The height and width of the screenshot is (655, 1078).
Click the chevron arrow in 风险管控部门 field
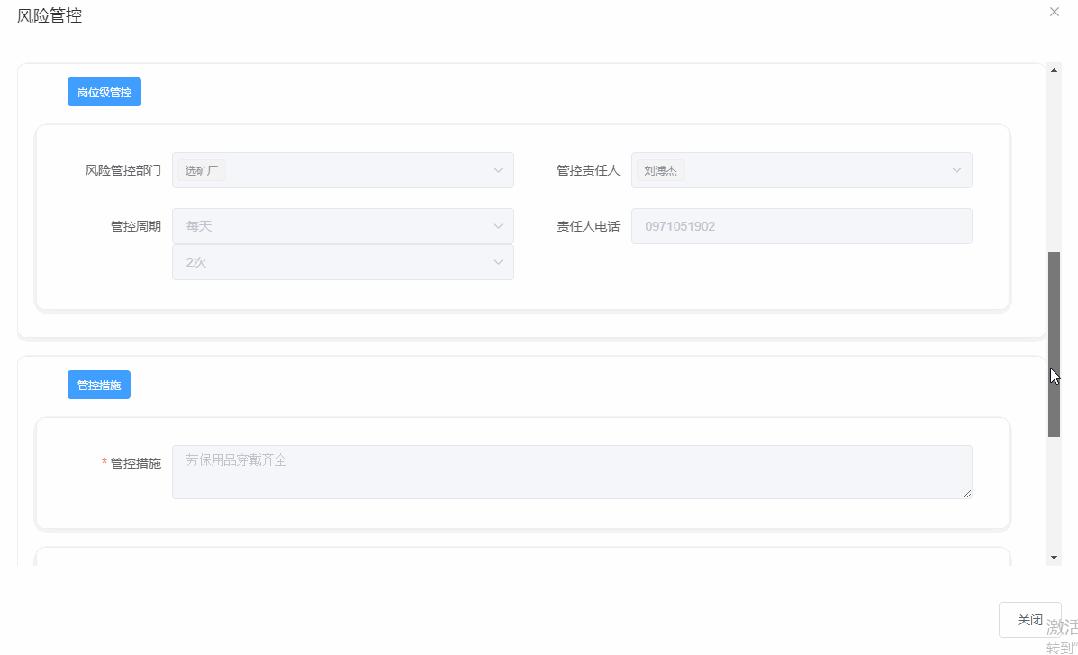498,170
